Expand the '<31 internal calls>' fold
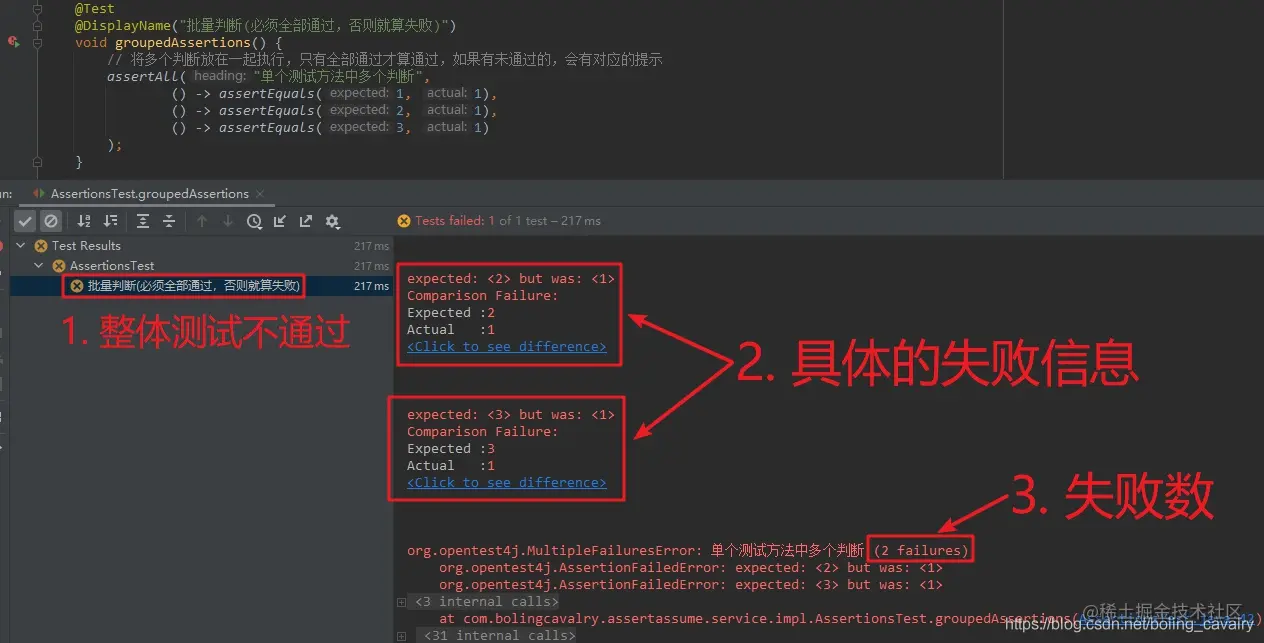 coord(402,636)
